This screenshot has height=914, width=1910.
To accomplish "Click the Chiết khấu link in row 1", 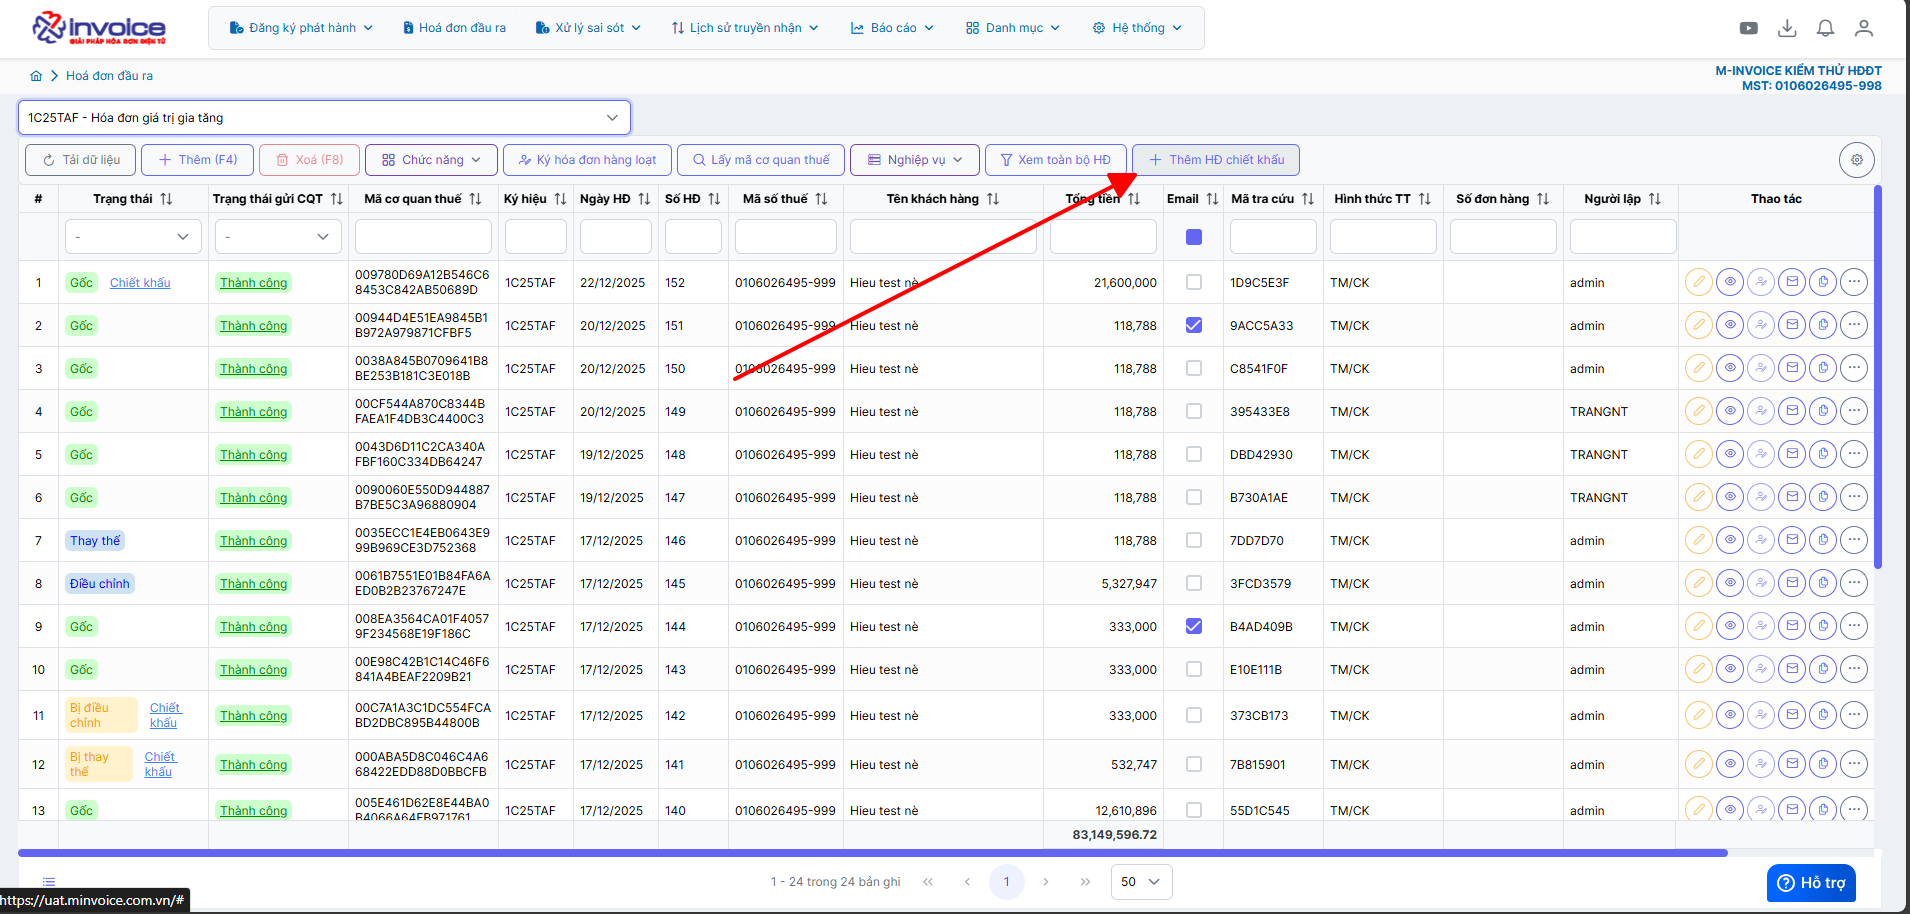I will click(x=140, y=283).
